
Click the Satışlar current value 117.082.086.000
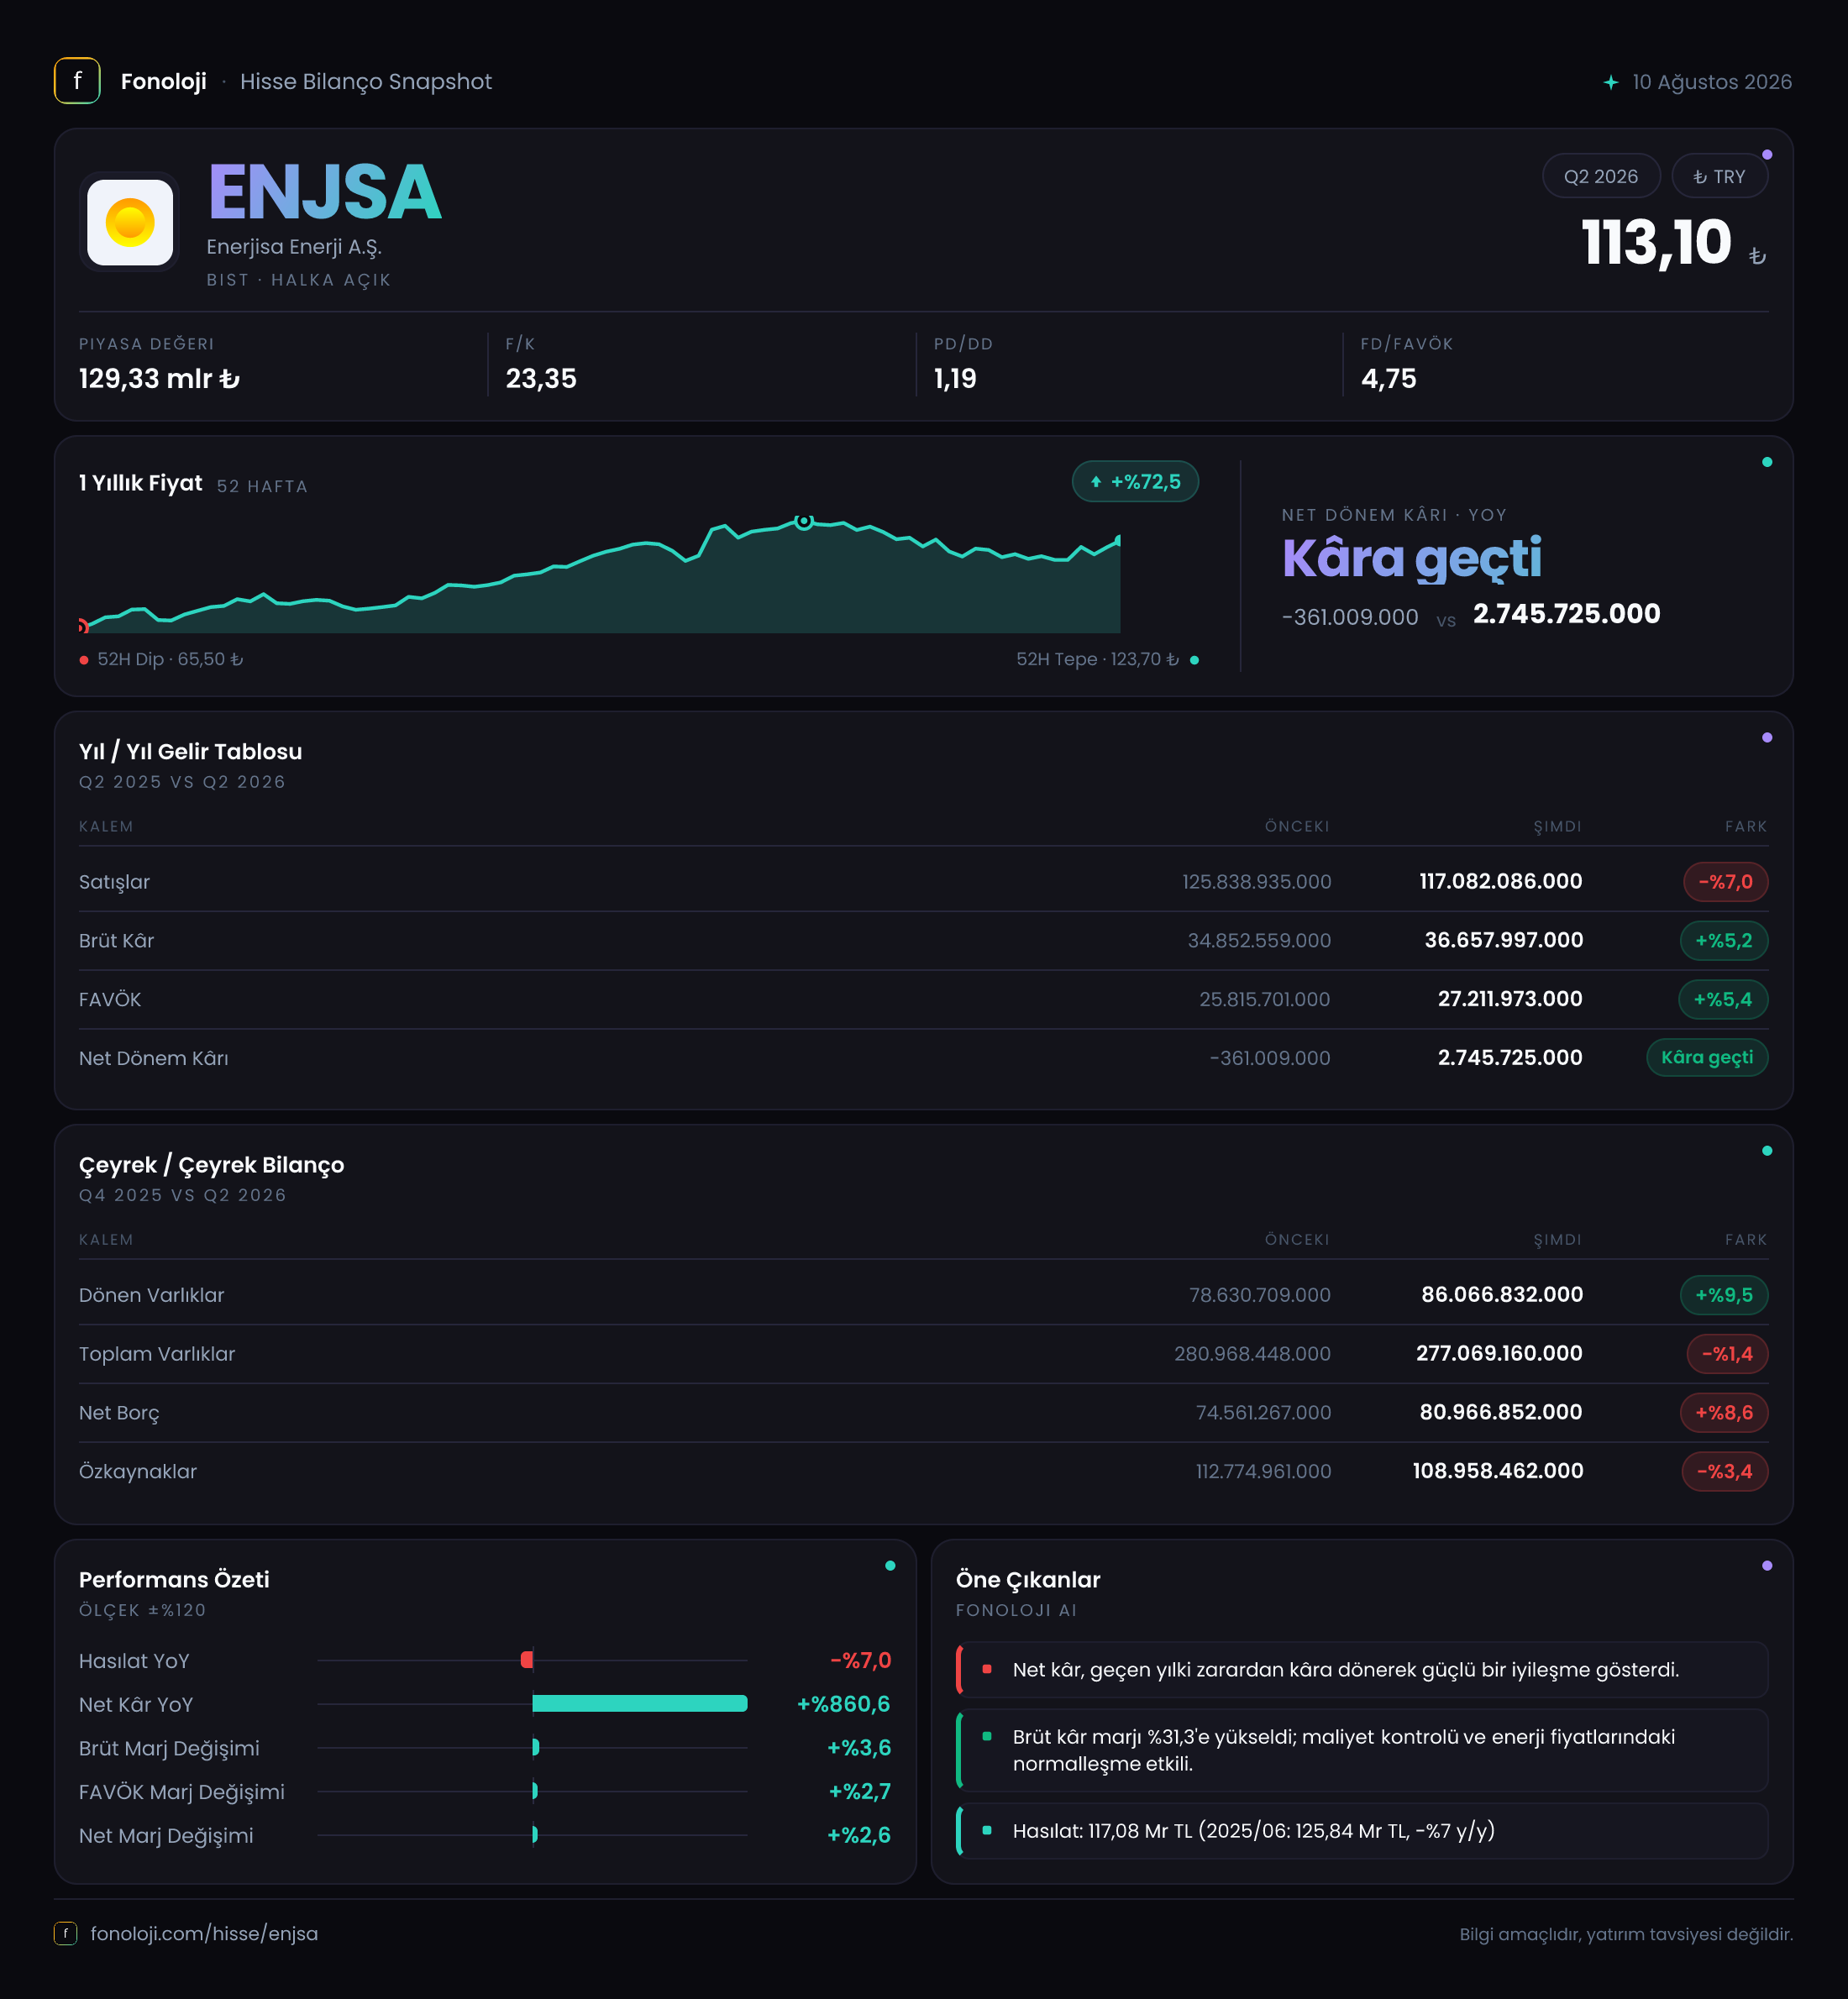pos(1500,881)
